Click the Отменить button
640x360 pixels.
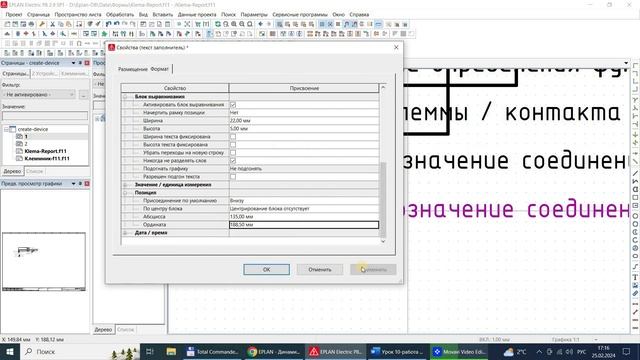(320, 269)
